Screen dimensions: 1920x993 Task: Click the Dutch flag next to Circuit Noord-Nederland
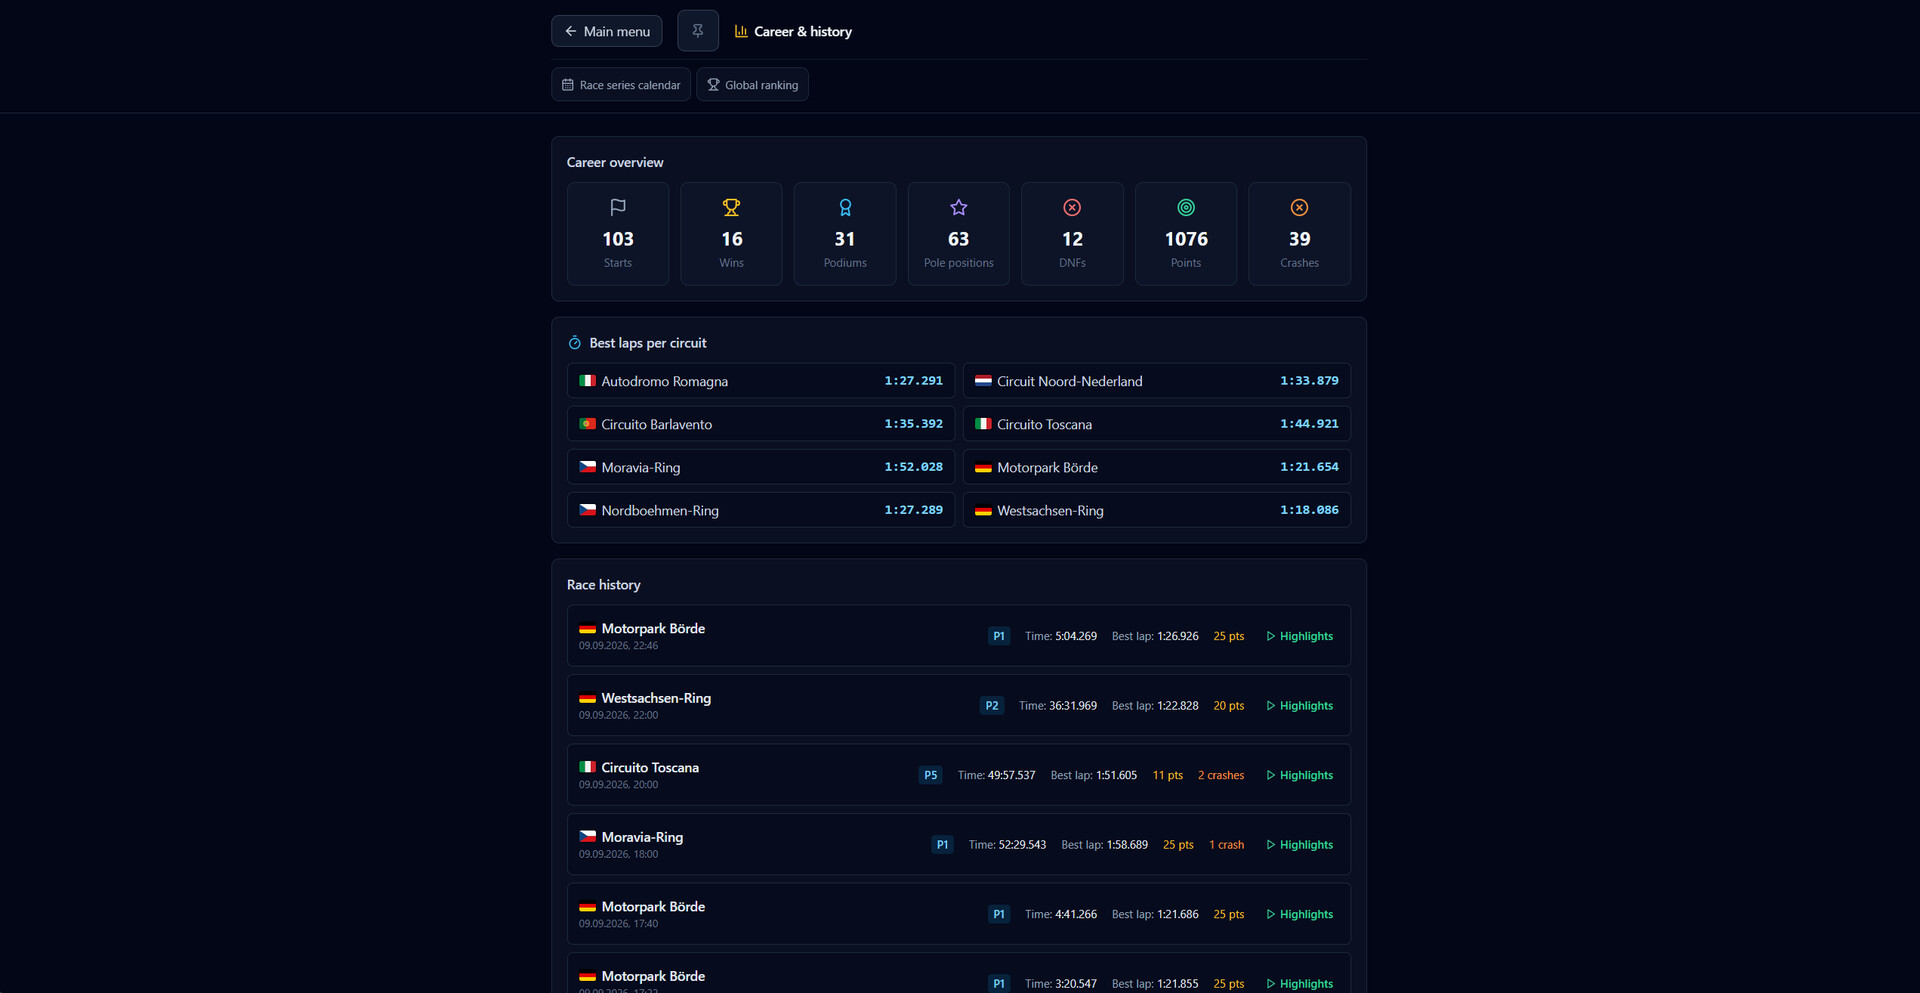tap(983, 381)
